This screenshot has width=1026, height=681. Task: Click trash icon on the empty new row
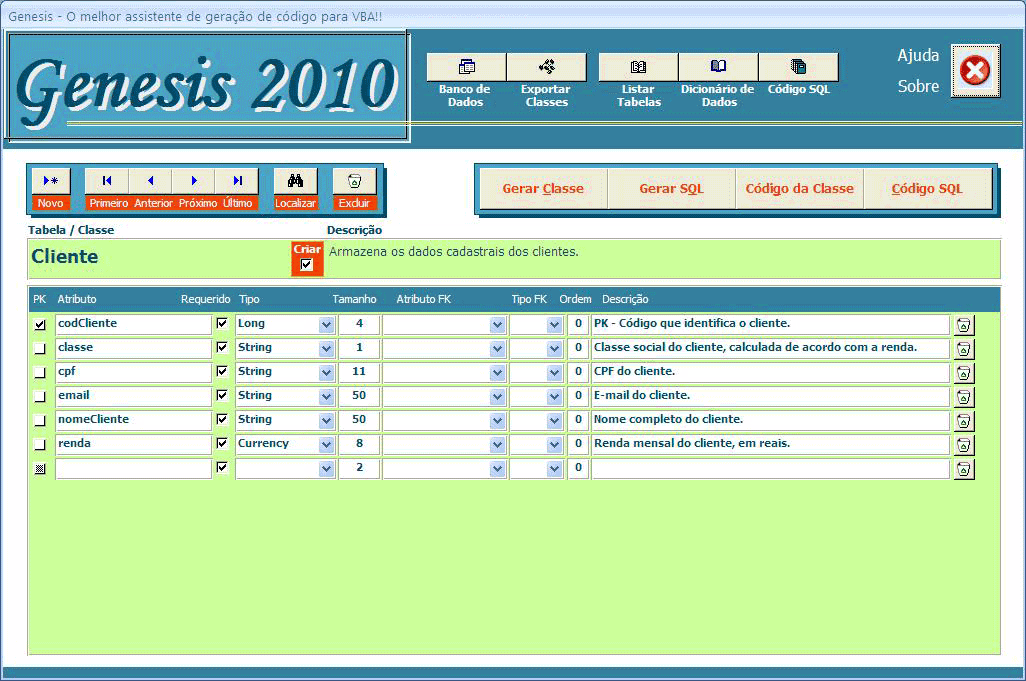964,469
